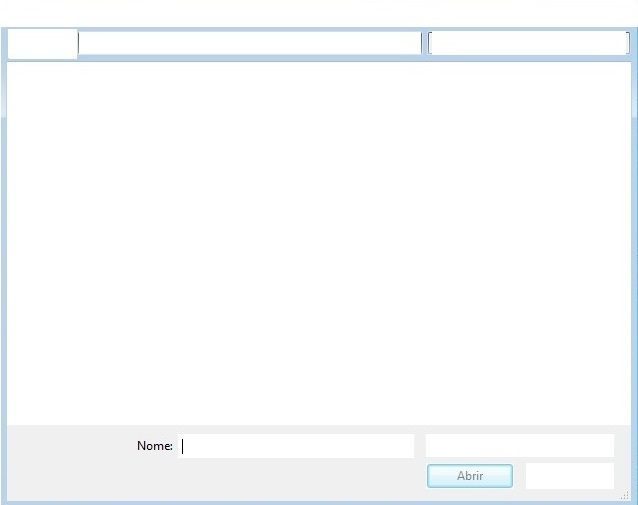Select the Nome: label text
Screen dimensions: 638x505
point(155,446)
